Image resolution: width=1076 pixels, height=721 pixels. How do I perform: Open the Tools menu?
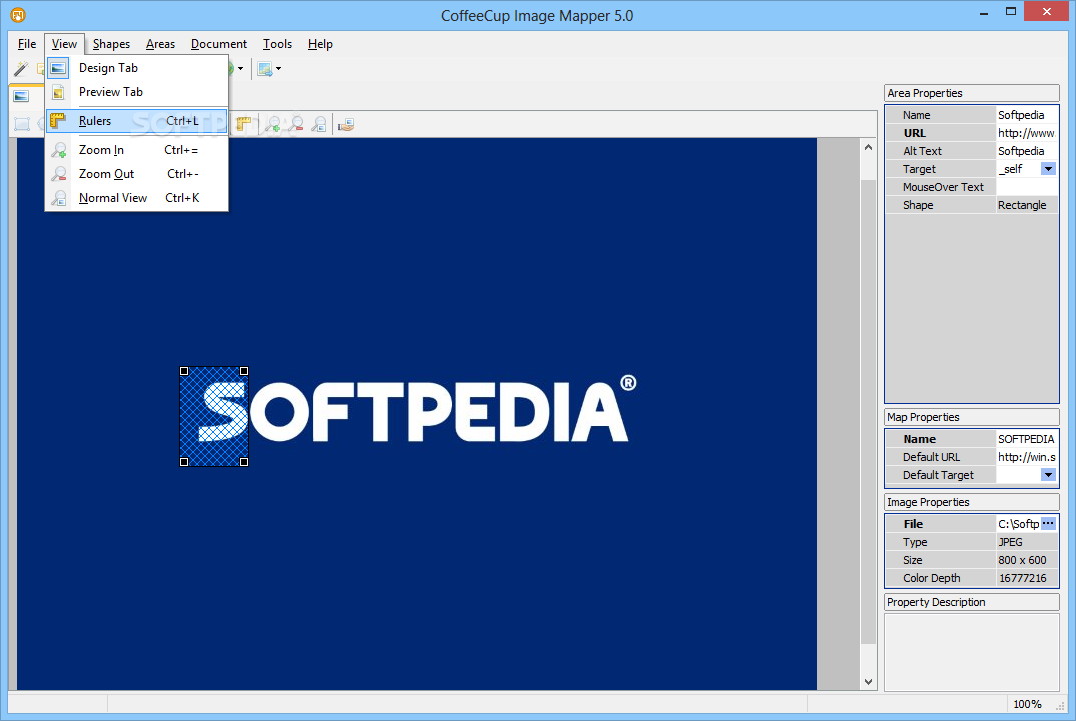click(x=277, y=44)
